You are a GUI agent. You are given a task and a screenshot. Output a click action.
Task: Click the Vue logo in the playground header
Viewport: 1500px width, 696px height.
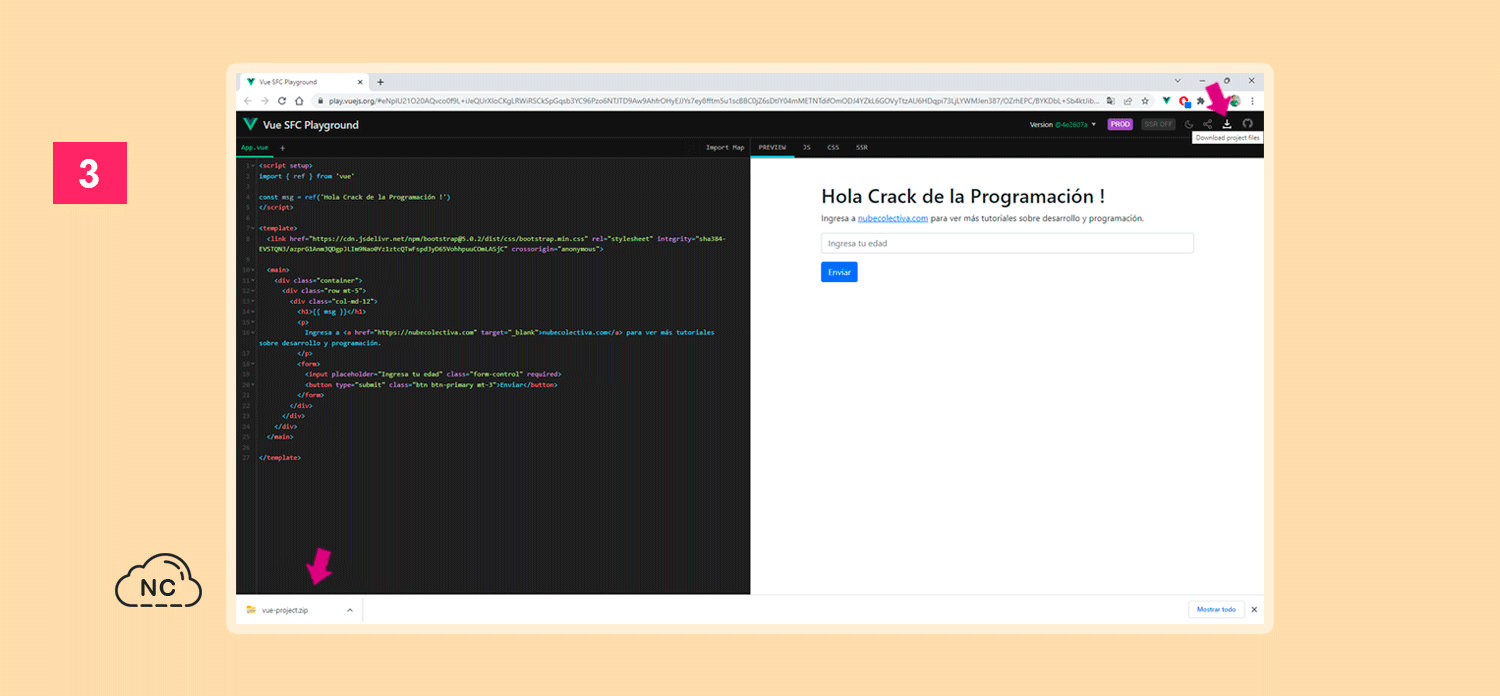click(250, 125)
